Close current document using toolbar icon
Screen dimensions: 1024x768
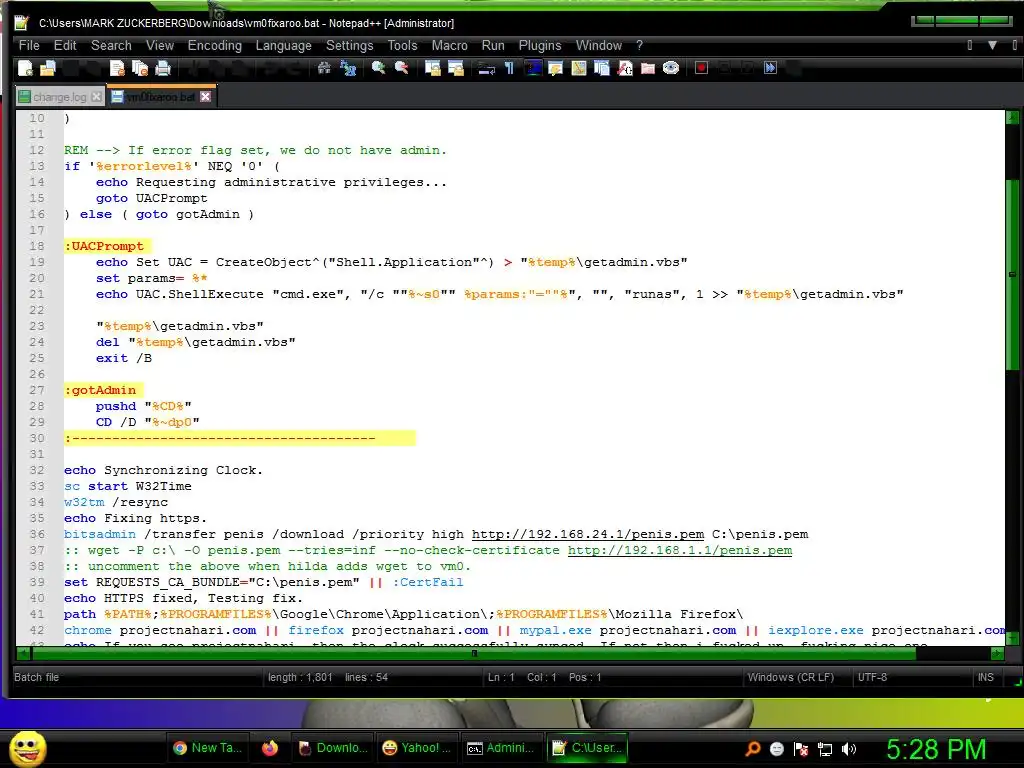pos(118,68)
